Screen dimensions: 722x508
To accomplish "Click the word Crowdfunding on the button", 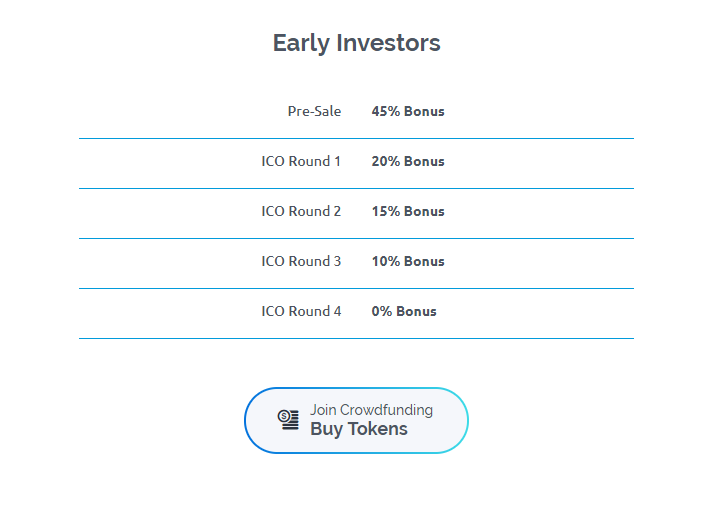I will pos(386,410).
